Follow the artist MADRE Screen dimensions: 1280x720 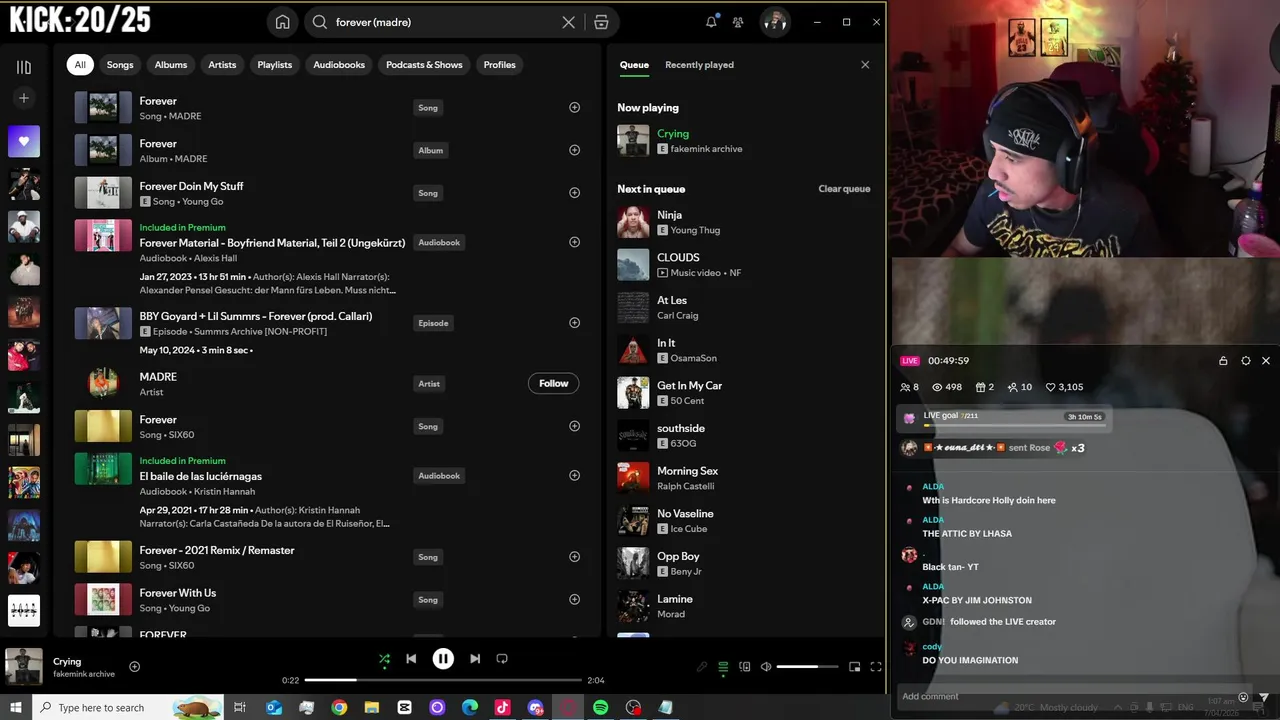(x=553, y=384)
